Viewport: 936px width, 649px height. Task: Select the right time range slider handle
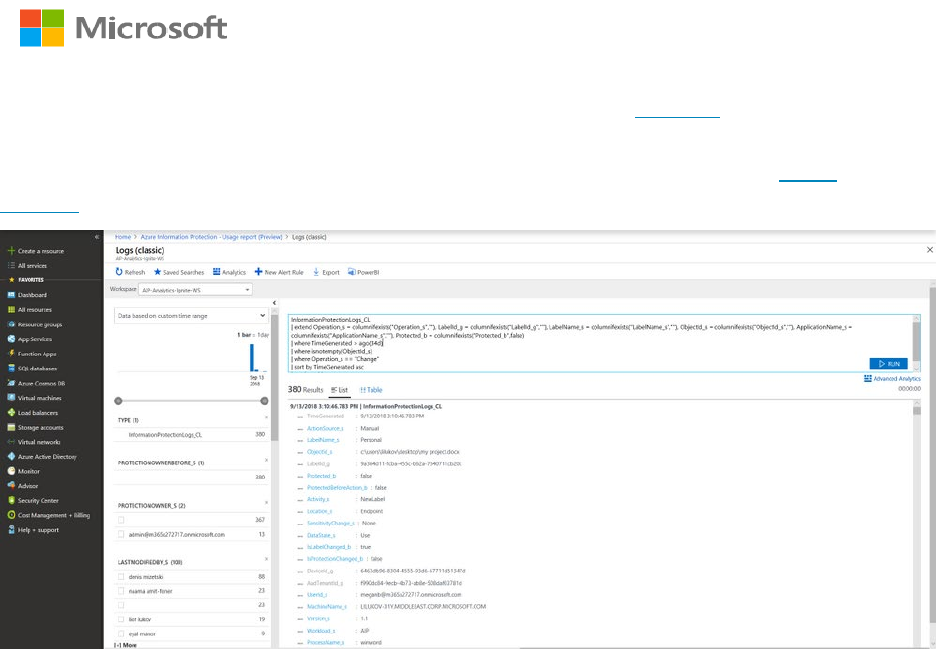264,401
